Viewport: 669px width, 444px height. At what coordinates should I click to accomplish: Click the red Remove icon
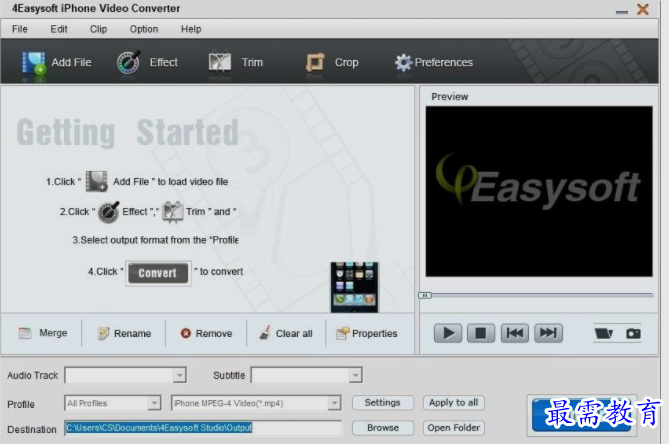pyautogui.click(x=186, y=333)
